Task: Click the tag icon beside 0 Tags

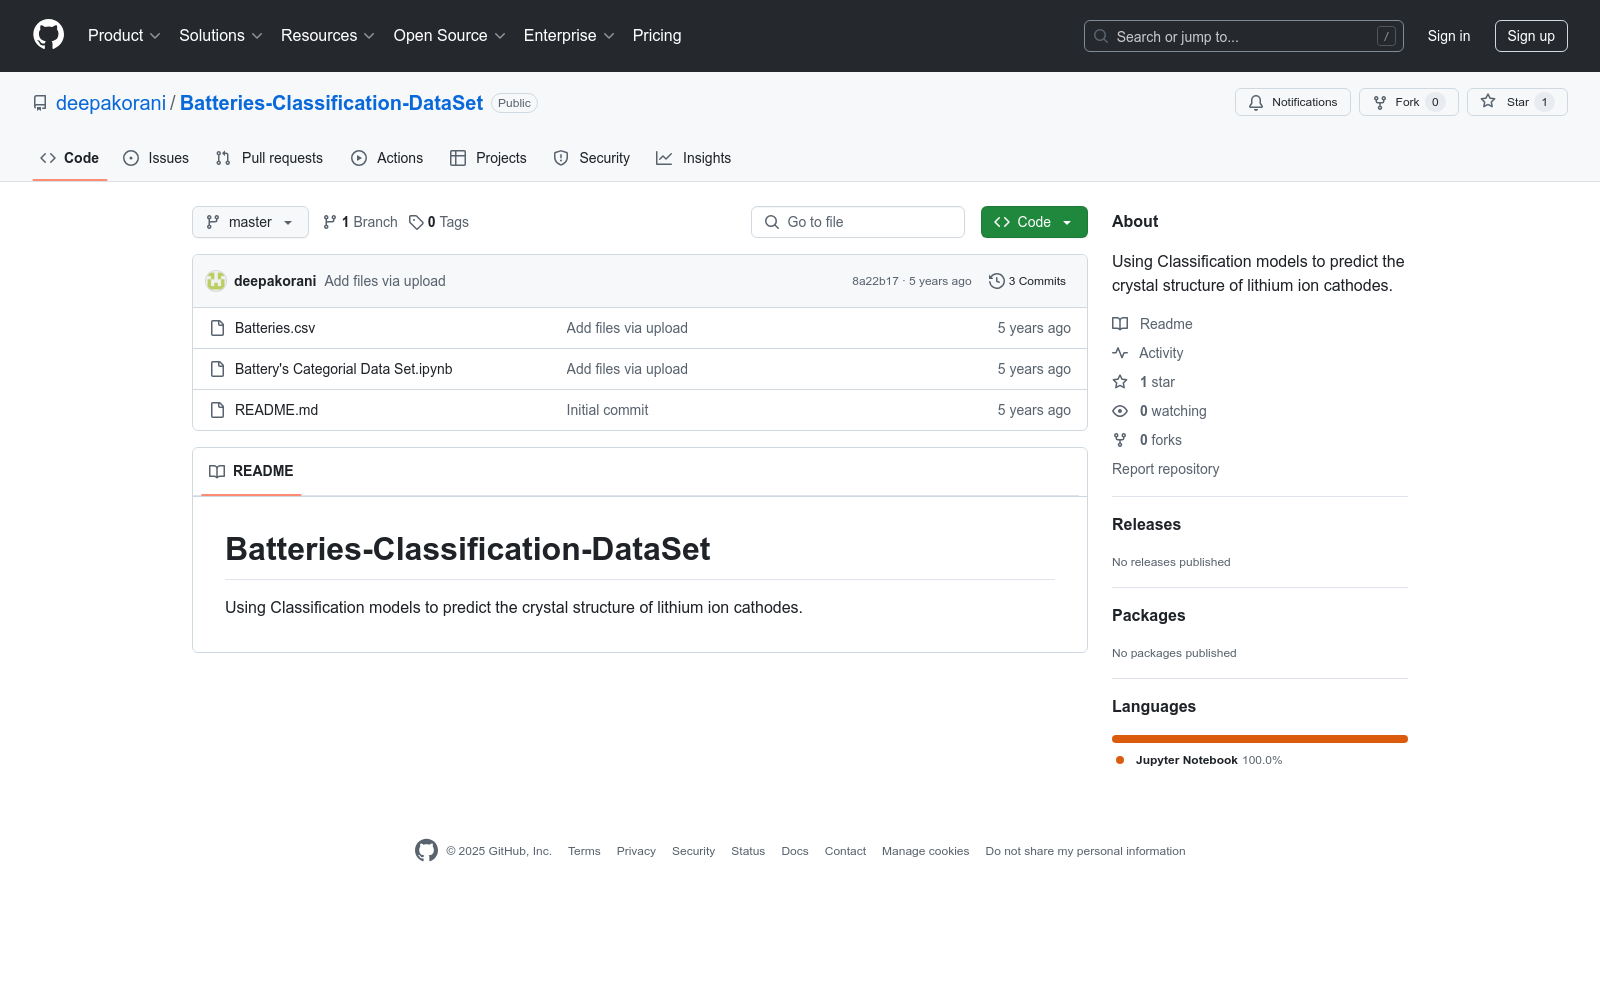Action: (416, 222)
